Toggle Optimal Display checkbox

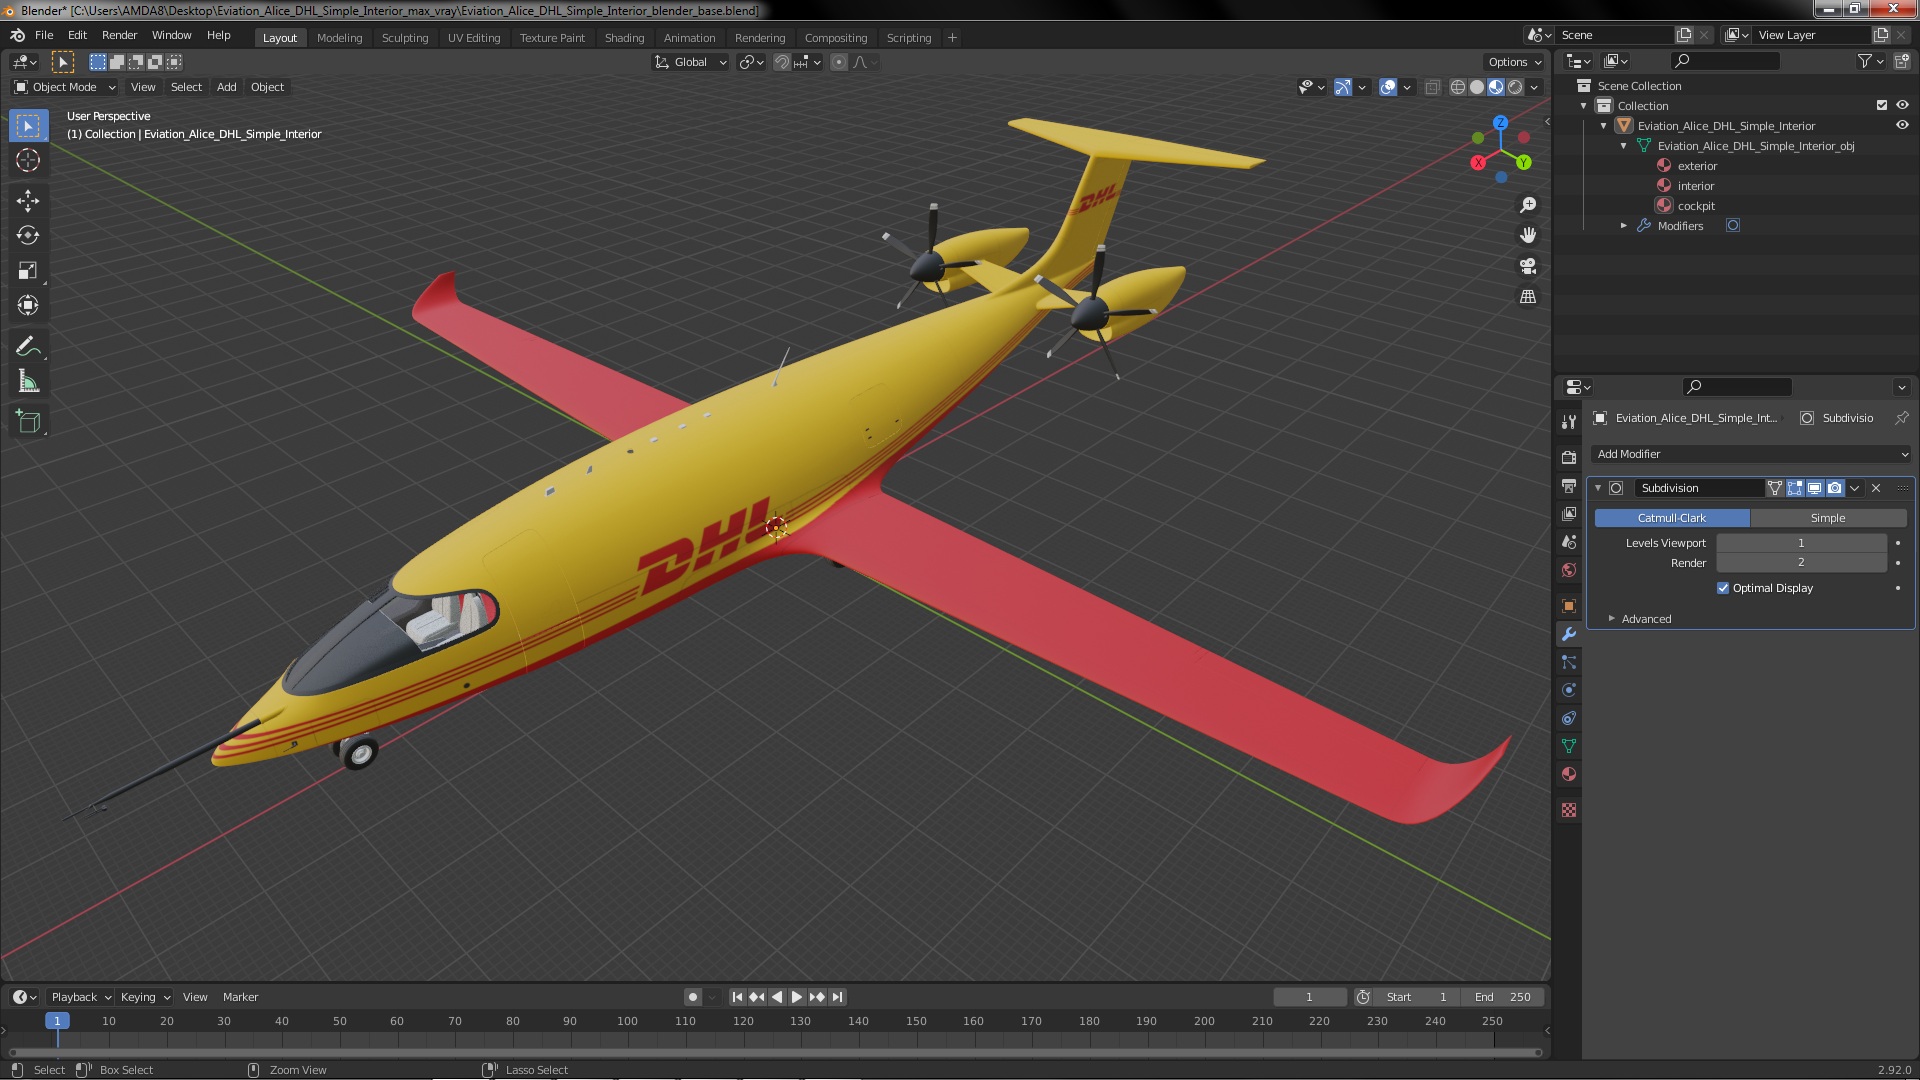coord(1723,588)
